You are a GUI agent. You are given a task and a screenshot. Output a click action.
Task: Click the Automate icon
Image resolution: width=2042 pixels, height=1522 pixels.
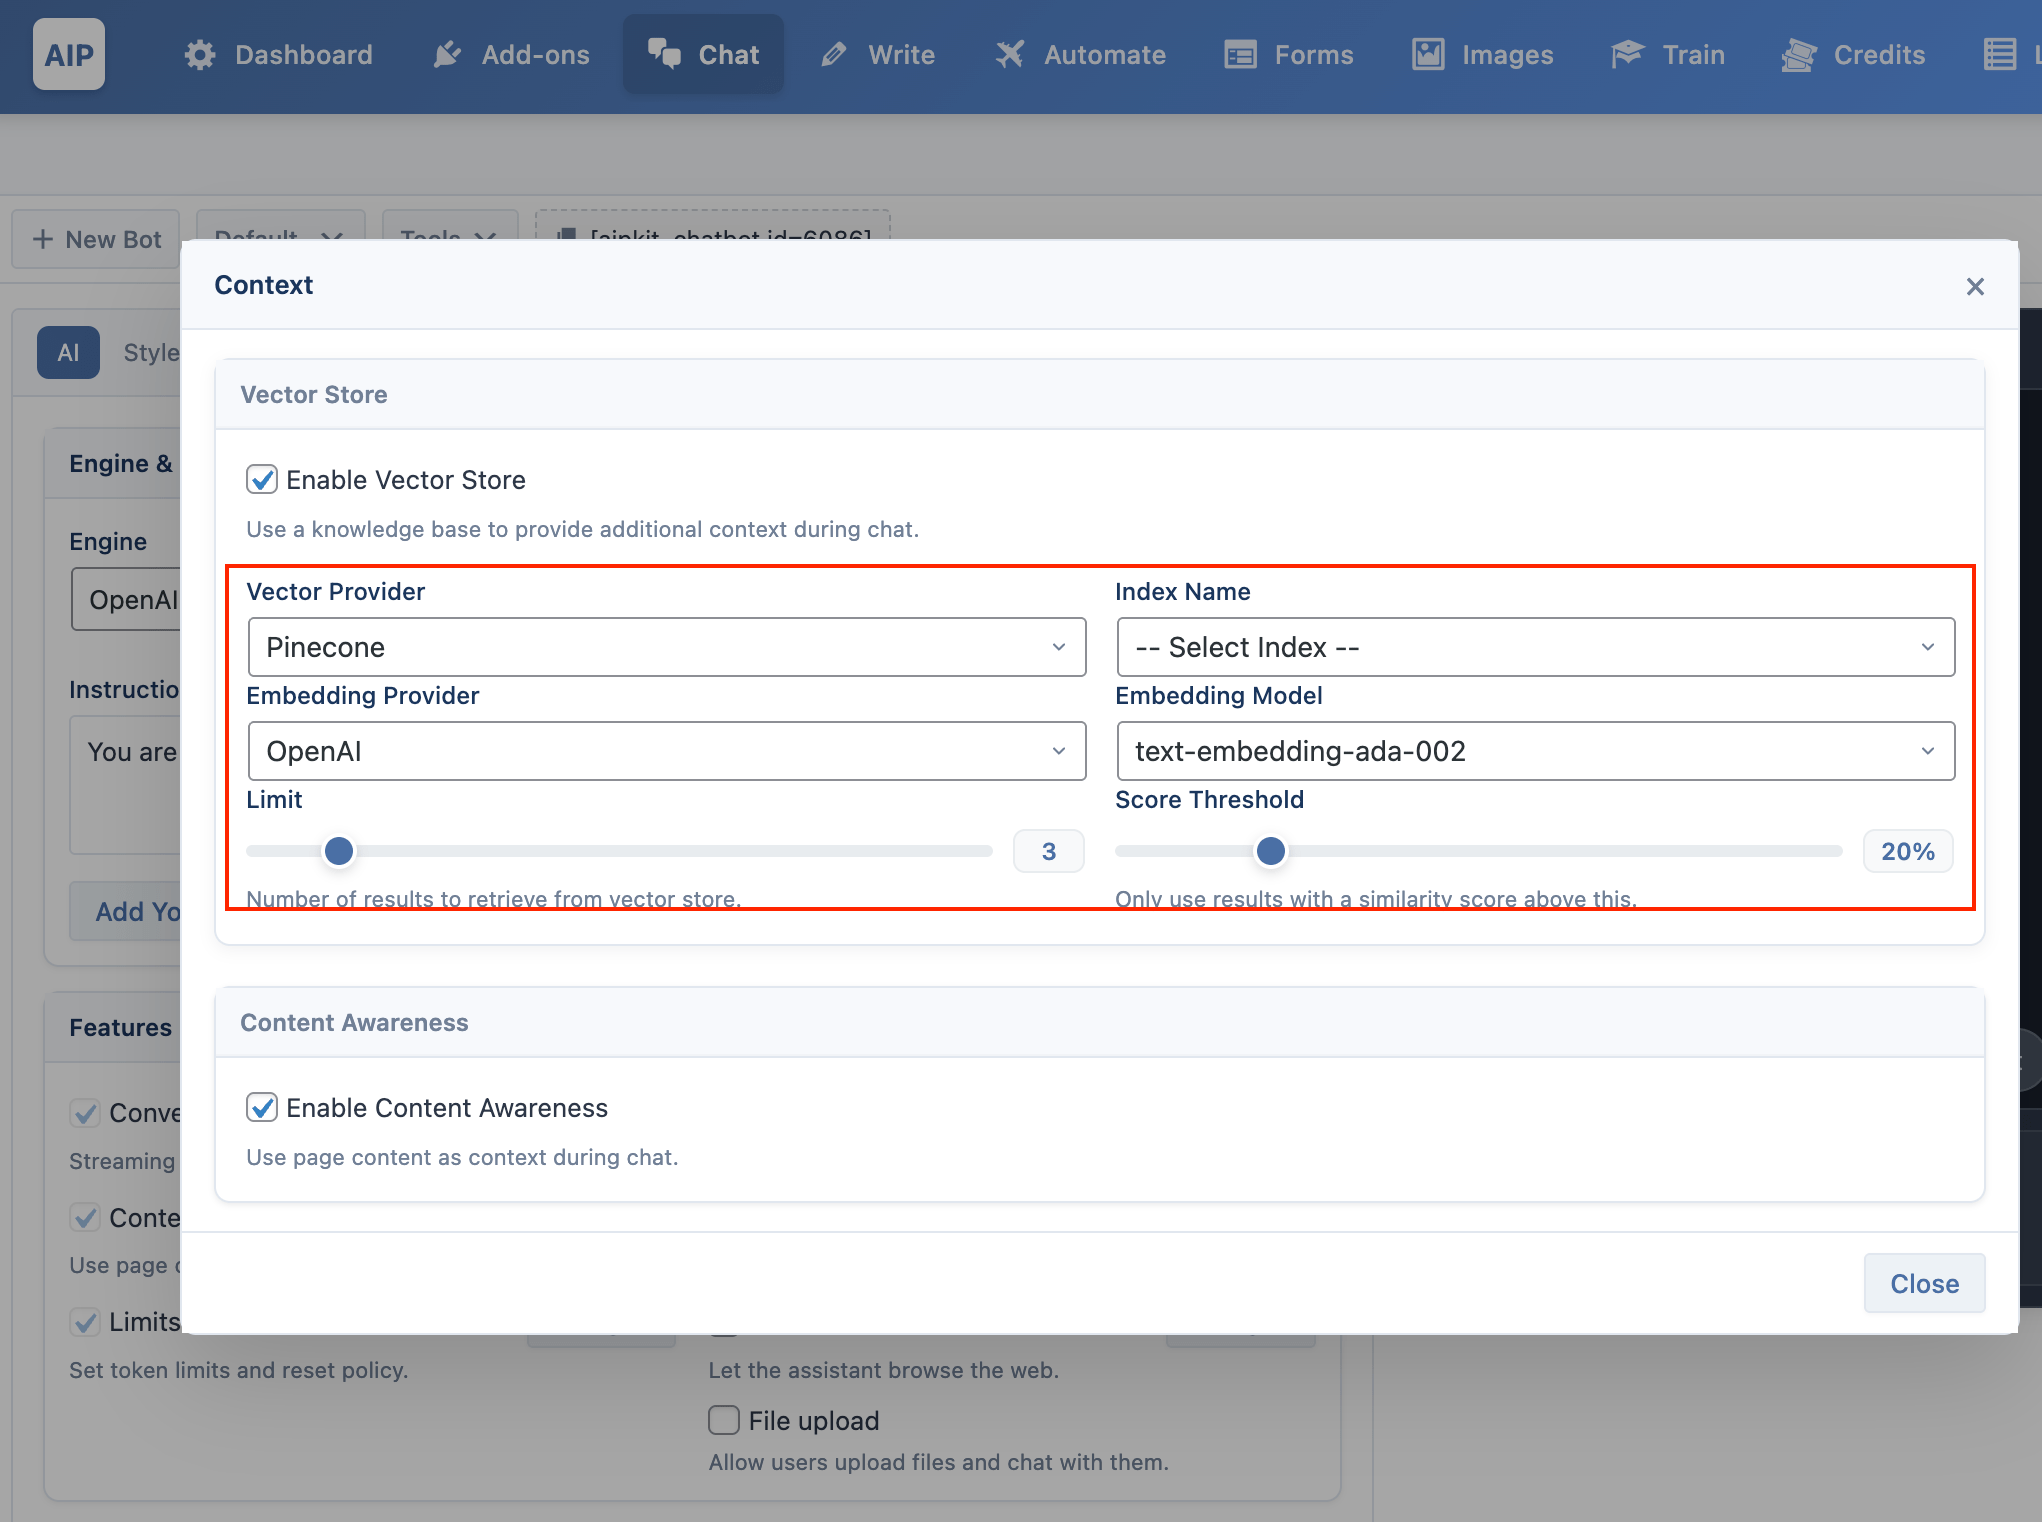pyautogui.click(x=1010, y=55)
